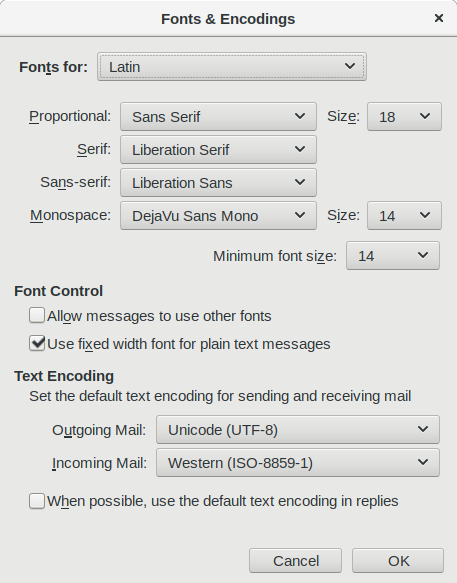Open the Proportional font type dropdown
The width and height of the screenshot is (457, 583).
[218, 117]
